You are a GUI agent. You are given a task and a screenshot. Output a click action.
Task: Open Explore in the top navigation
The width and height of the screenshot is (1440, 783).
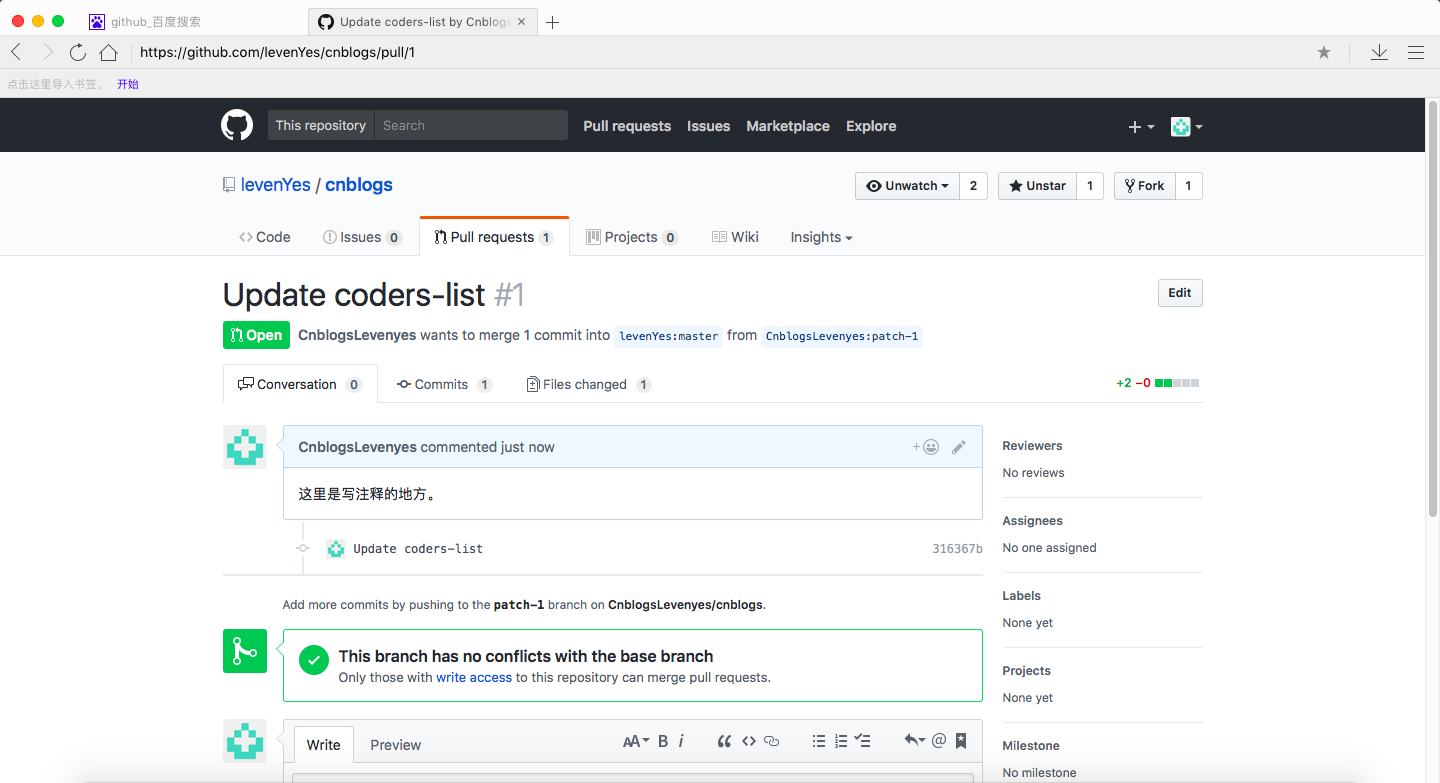coord(871,126)
